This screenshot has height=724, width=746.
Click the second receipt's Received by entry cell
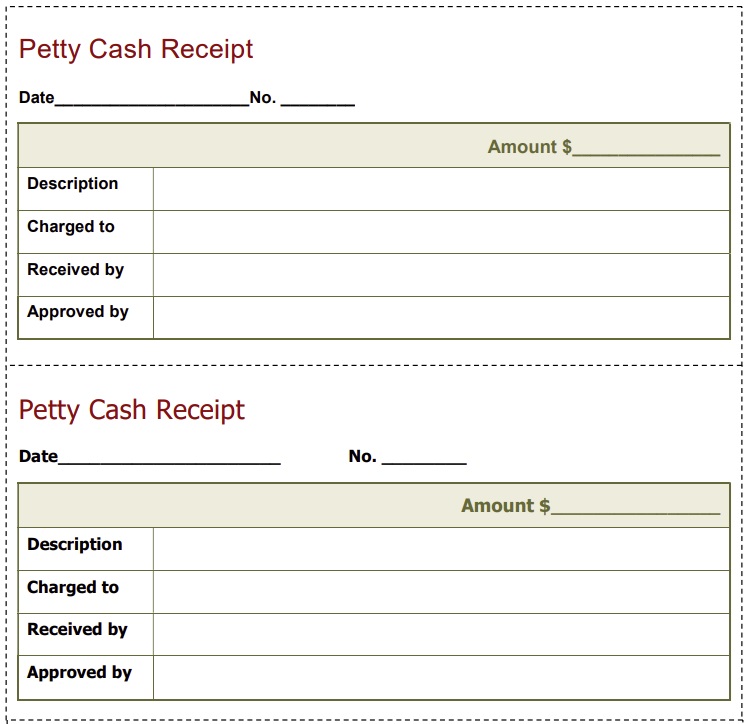click(x=441, y=635)
